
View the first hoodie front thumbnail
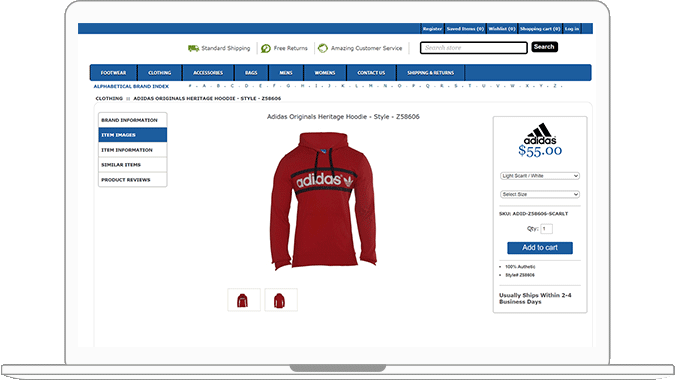pyautogui.click(x=244, y=300)
